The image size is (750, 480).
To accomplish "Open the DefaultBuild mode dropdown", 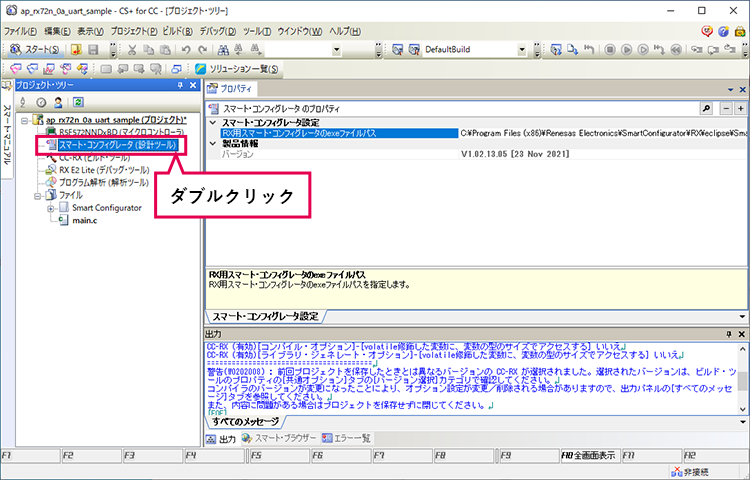I will click(521, 49).
